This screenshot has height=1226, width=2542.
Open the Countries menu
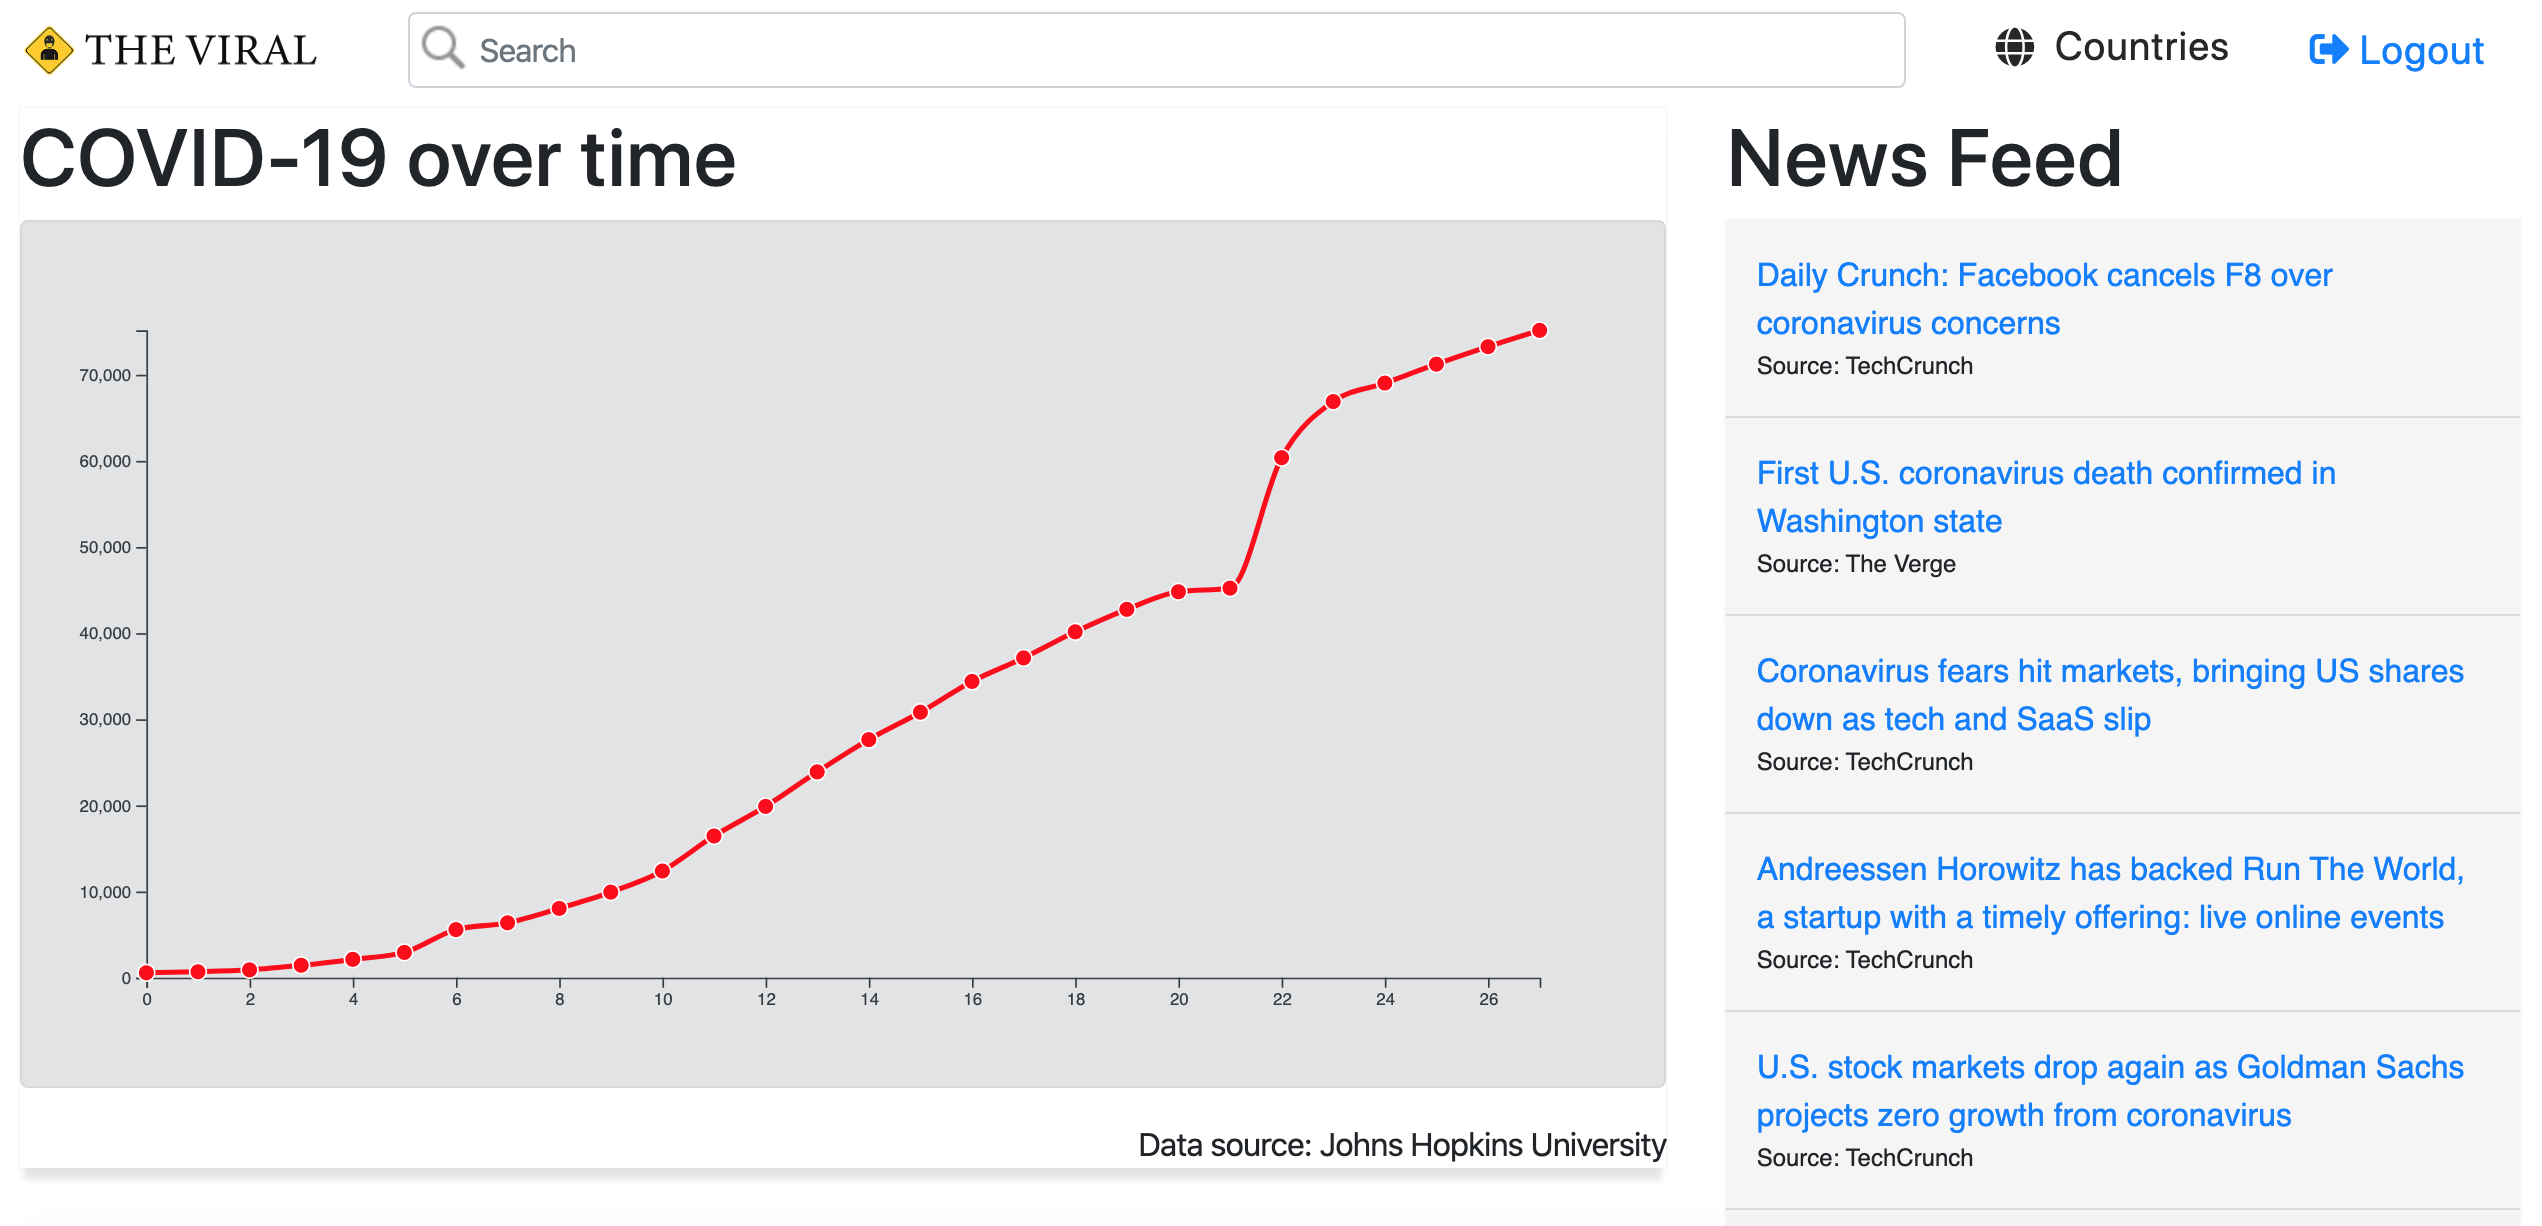click(2112, 47)
